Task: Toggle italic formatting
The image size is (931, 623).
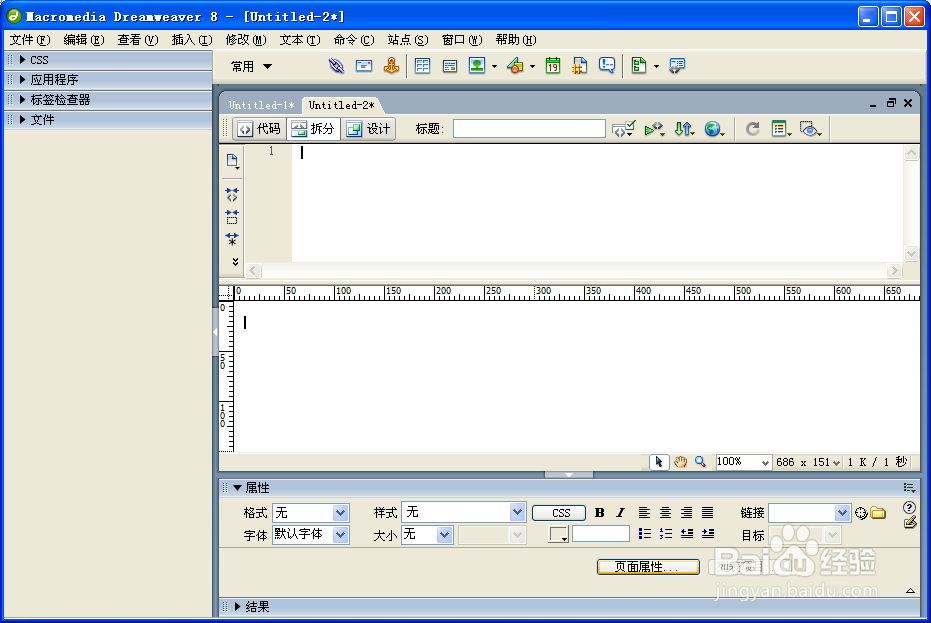Action: [x=620, y=513]
